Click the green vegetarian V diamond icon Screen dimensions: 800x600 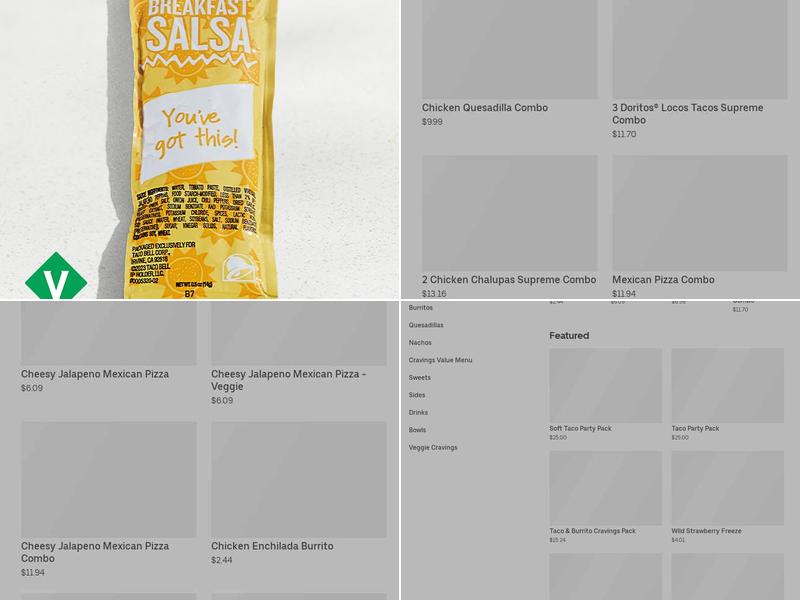tap(56, 276)
